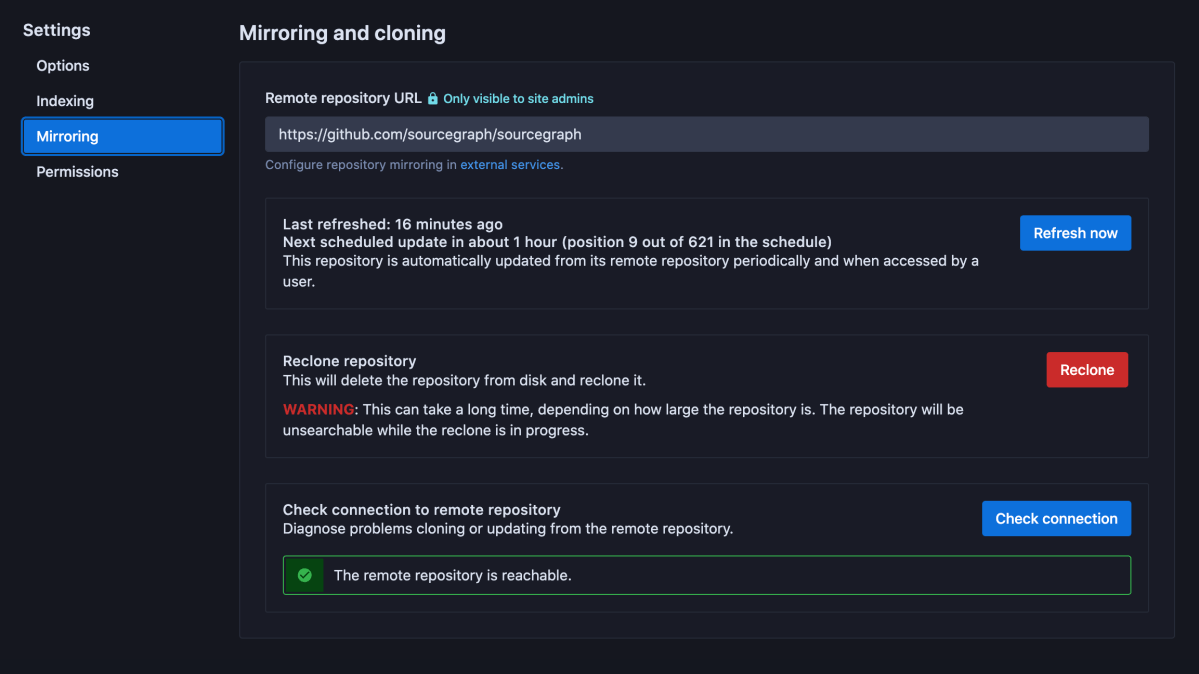
Task: Click the Settings sidebar heading
Action: (56, 30)
